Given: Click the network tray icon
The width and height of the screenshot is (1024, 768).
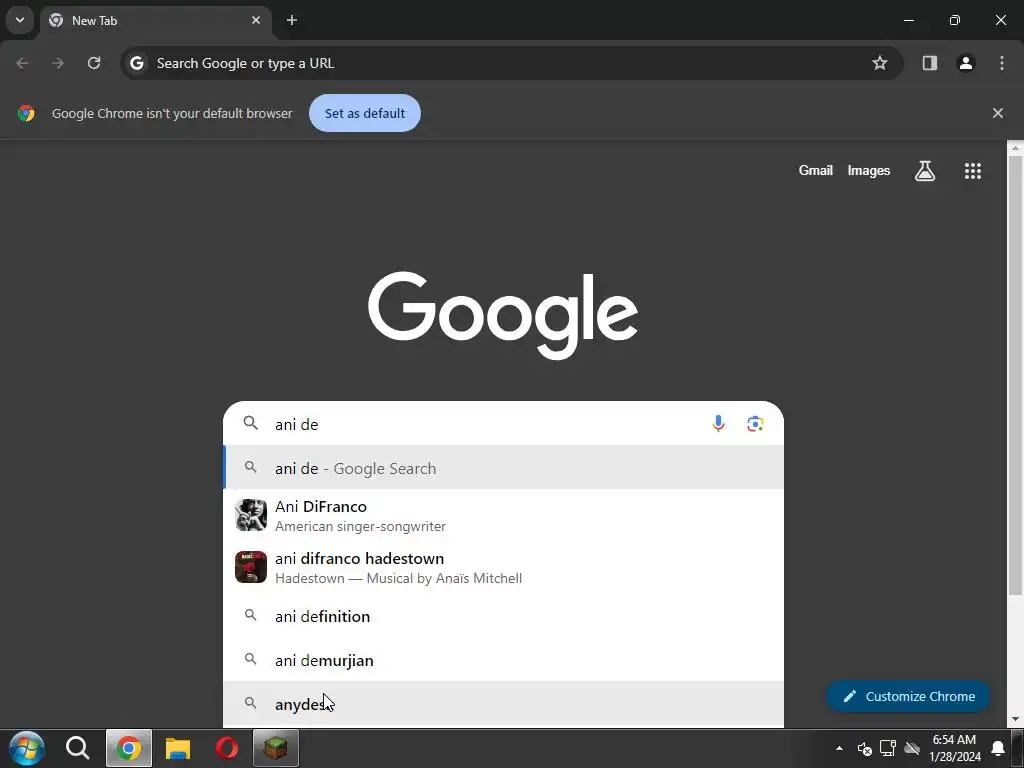Looking at the screenshot, I should click(888, 748).
